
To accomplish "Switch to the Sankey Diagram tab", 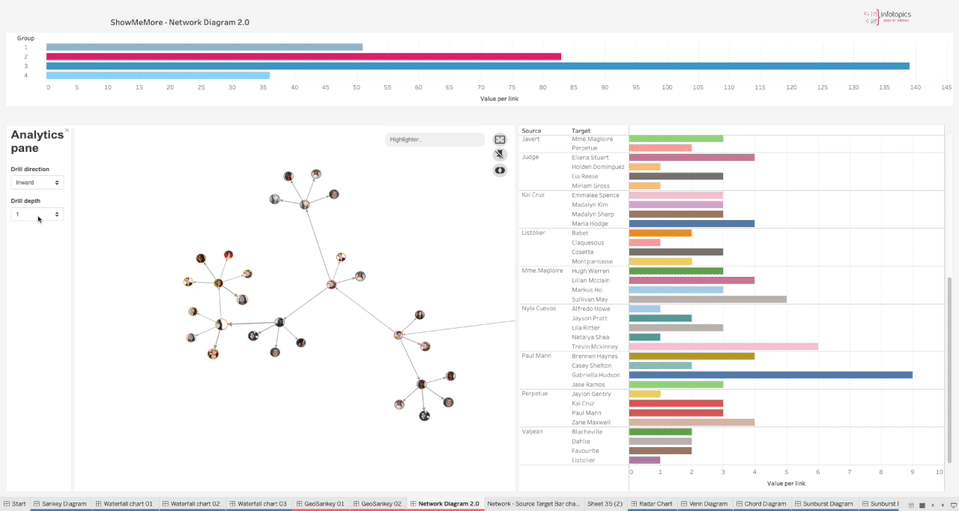I will point(60,504).
